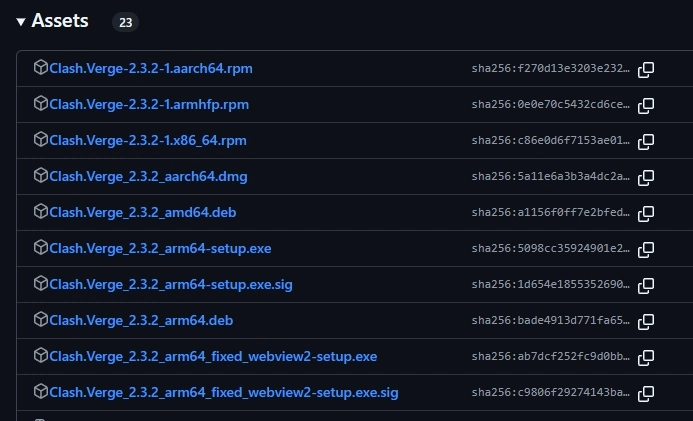Click the Assets count badge 23

click(x=126, y=22)
